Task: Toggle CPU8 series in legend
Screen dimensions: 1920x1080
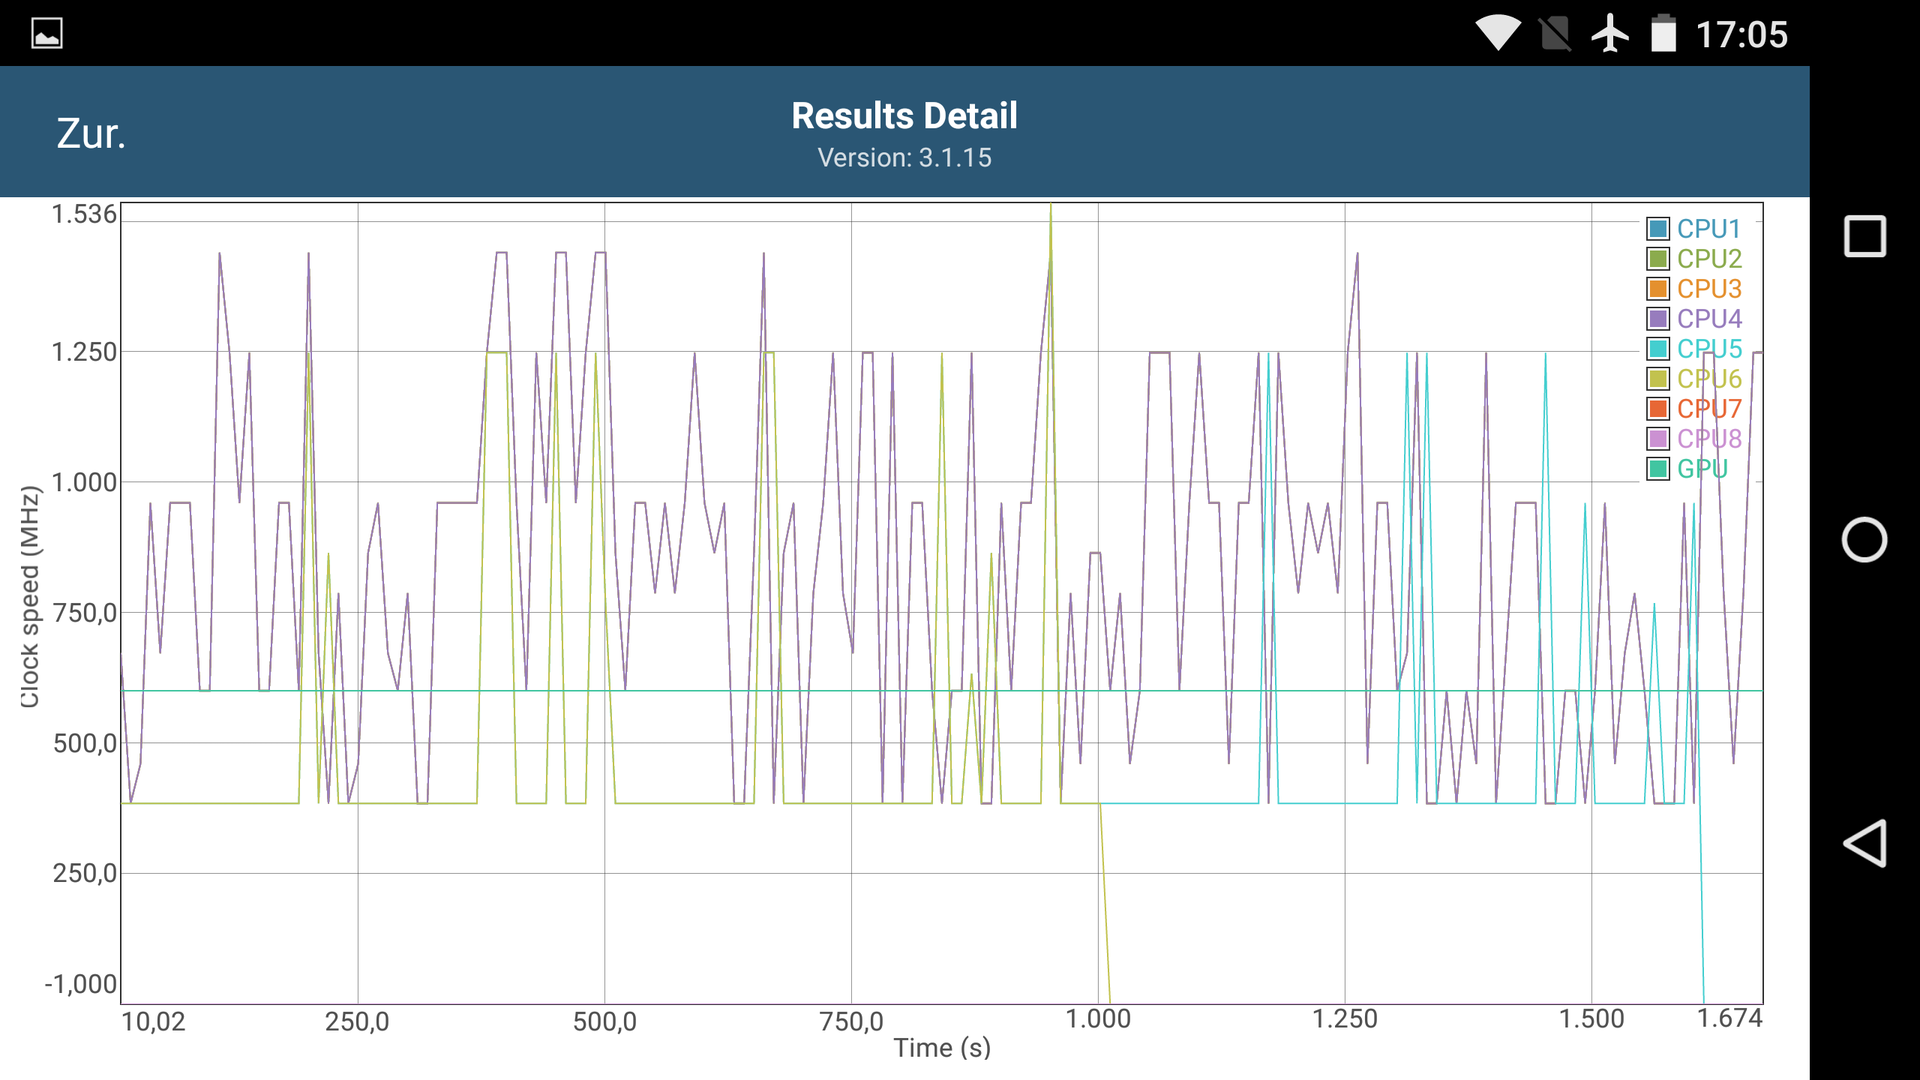Action: (x=1708, y=439)
